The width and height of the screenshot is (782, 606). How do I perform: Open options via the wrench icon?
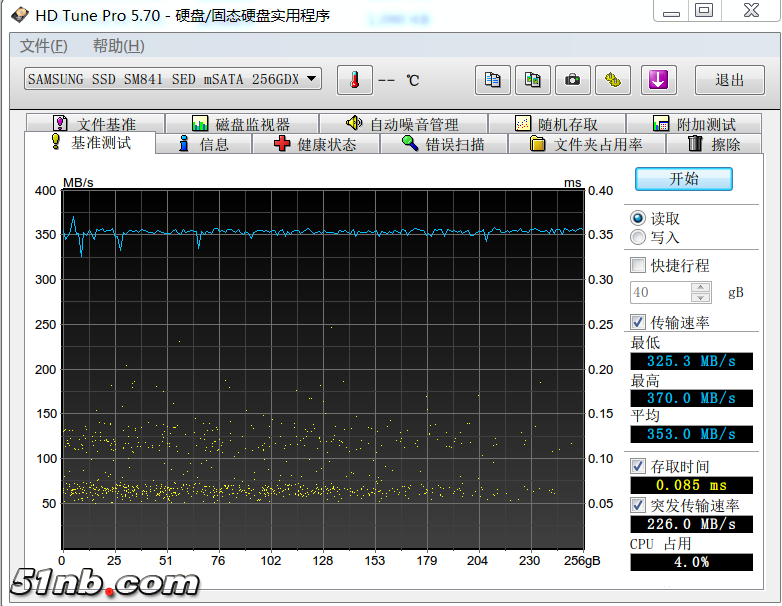tap(612, 80)
